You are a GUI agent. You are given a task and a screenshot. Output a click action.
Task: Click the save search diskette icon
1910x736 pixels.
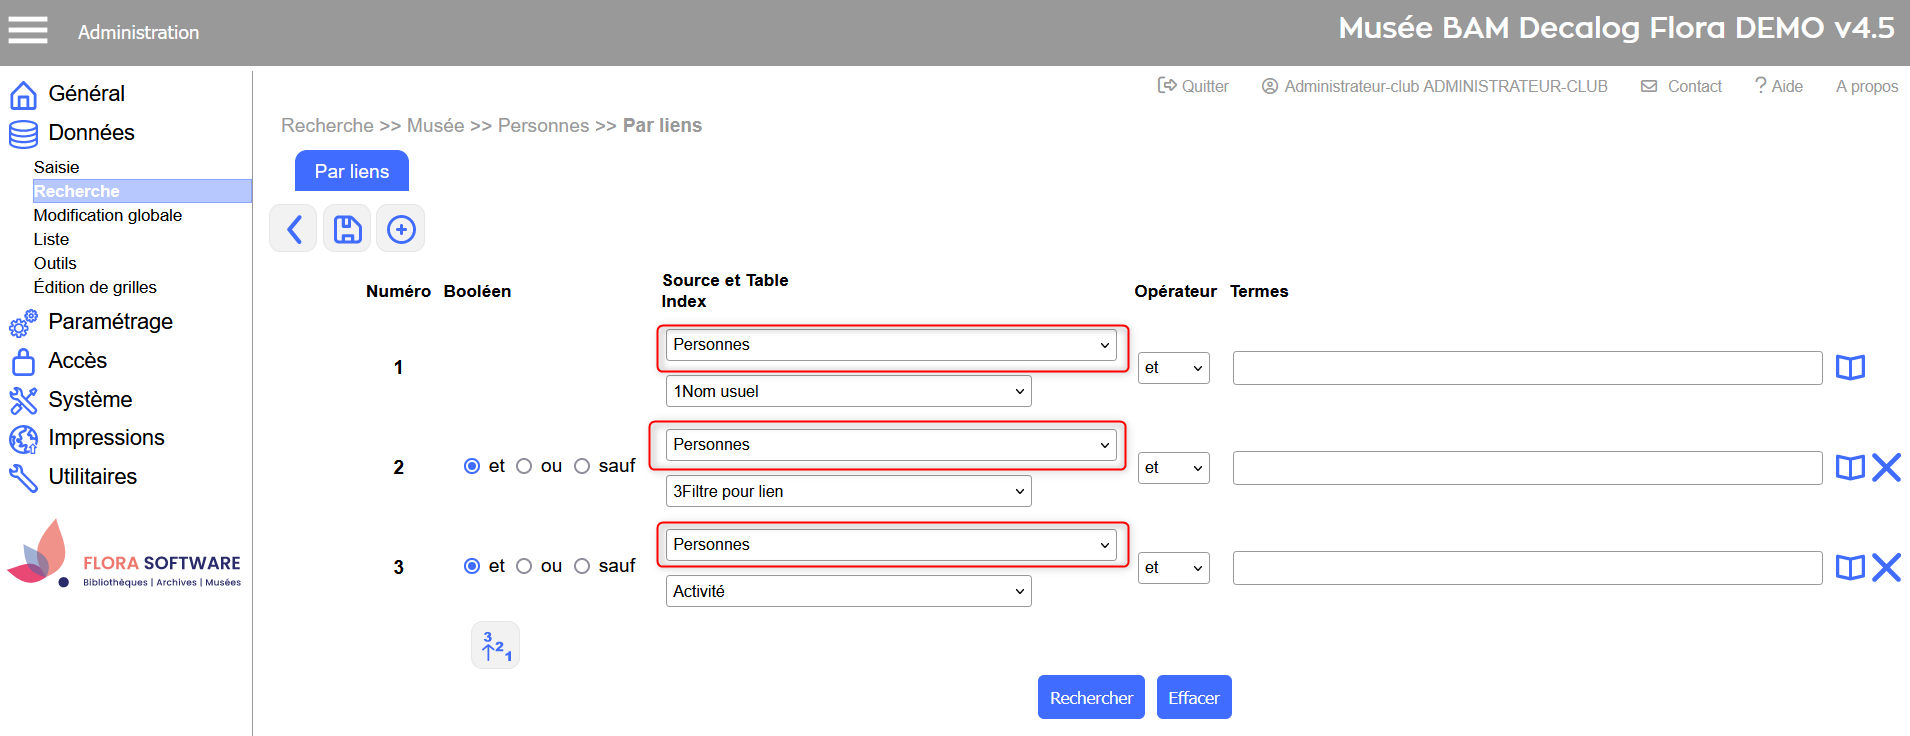(347, 229)
